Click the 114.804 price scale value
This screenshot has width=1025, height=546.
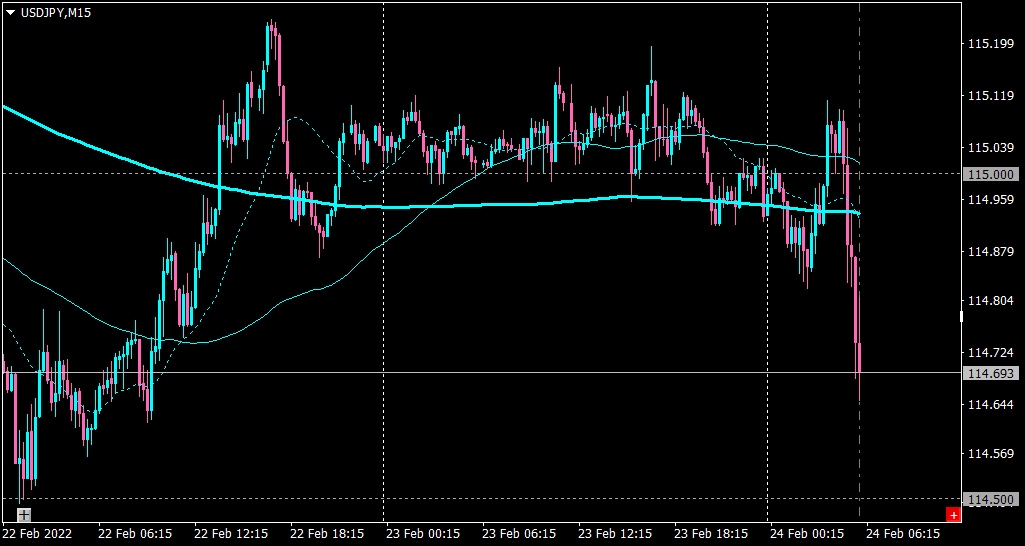tap(990, 301)
